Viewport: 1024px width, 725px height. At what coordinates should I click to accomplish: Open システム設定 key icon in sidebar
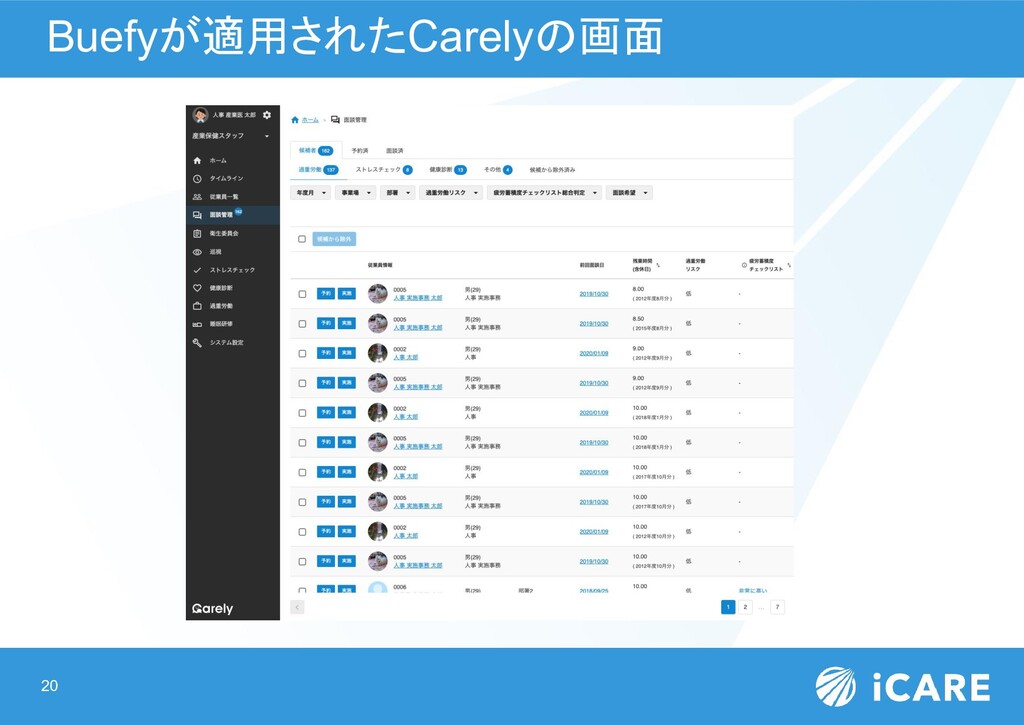[197, 342]
